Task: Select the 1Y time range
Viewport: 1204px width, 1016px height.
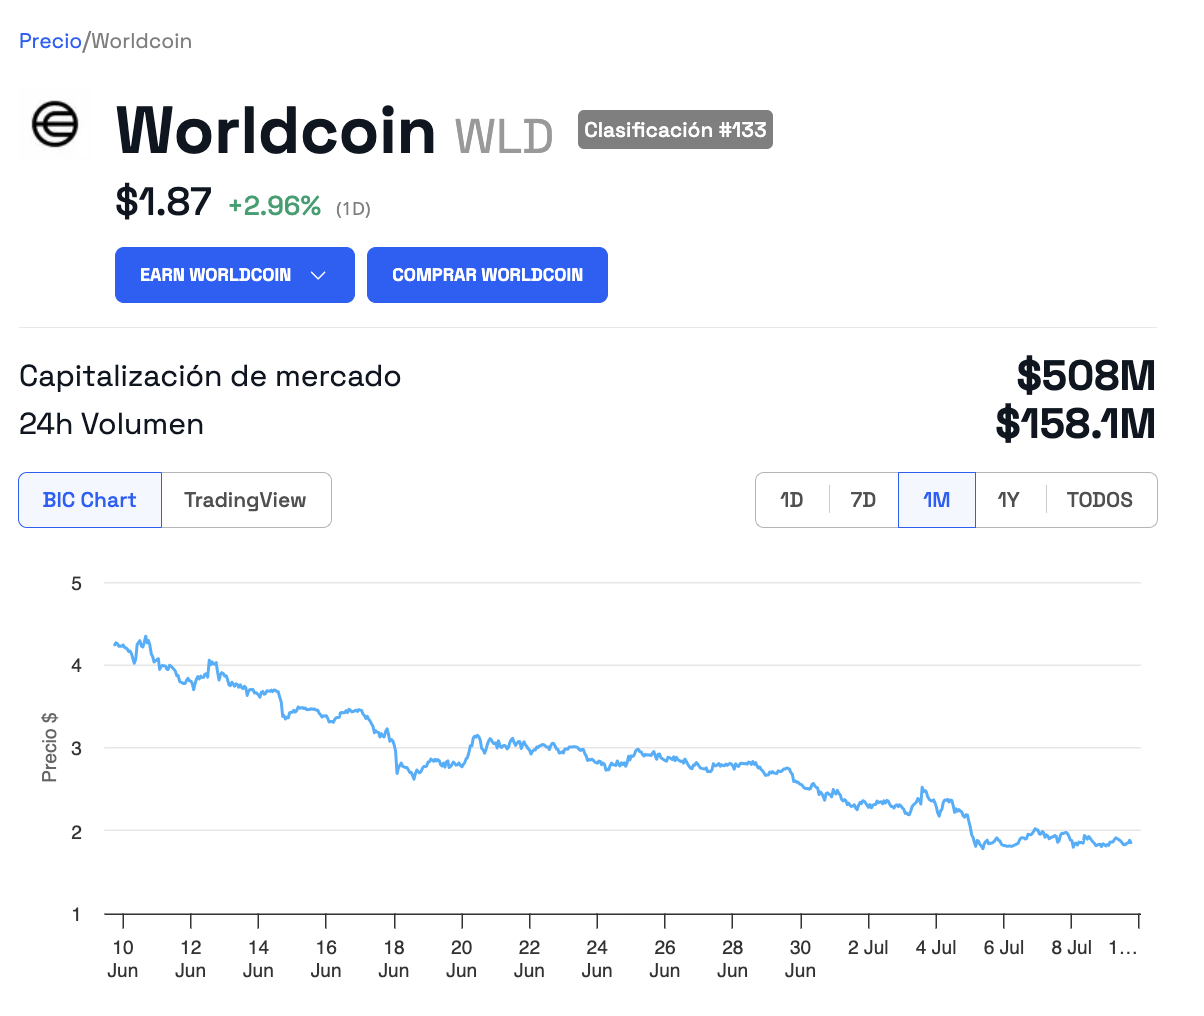Action: pos(1009,500)
